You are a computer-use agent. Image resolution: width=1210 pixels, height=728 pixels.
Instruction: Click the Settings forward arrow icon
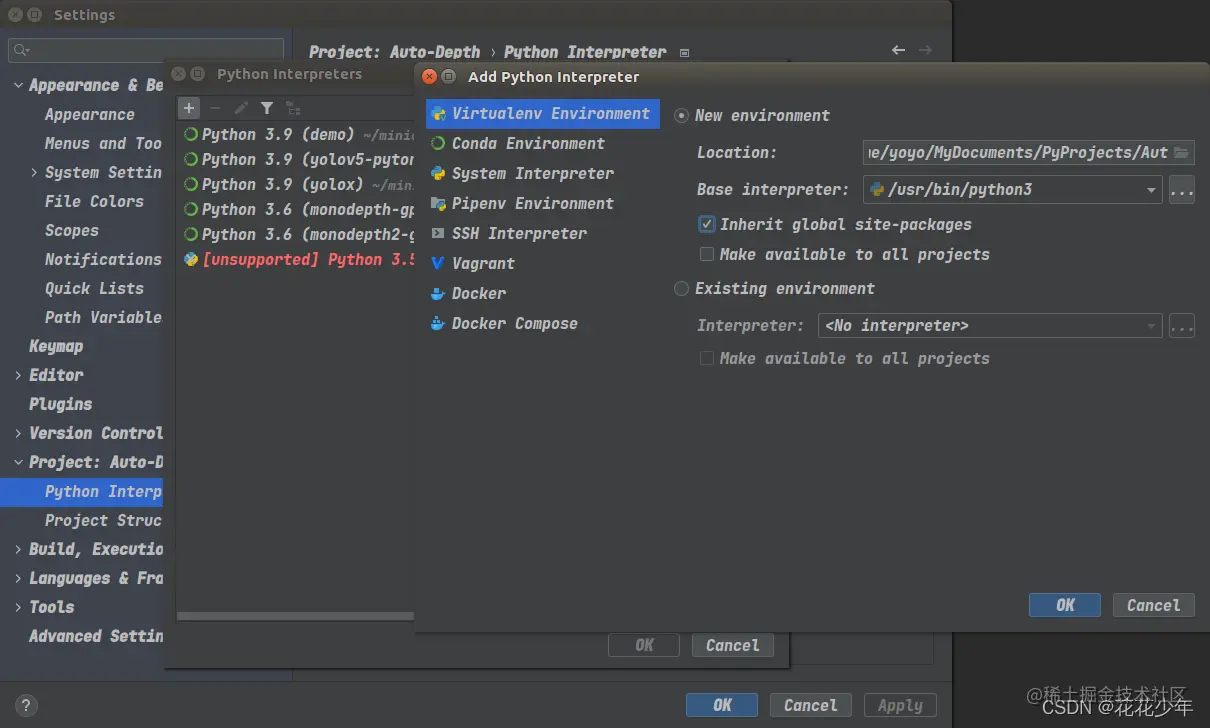coord(926,50)
